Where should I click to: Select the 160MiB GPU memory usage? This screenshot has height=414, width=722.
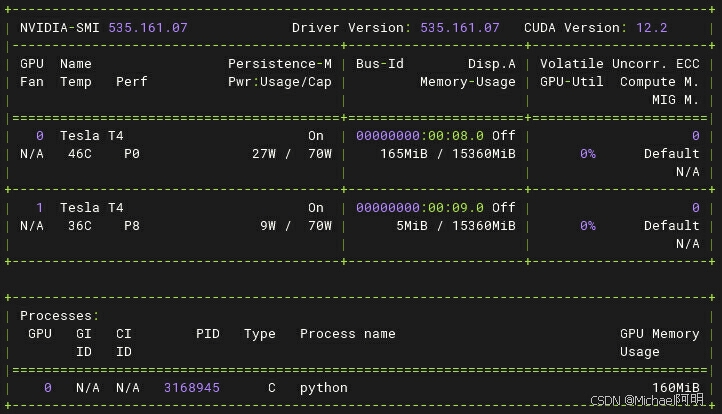[675, 388]
